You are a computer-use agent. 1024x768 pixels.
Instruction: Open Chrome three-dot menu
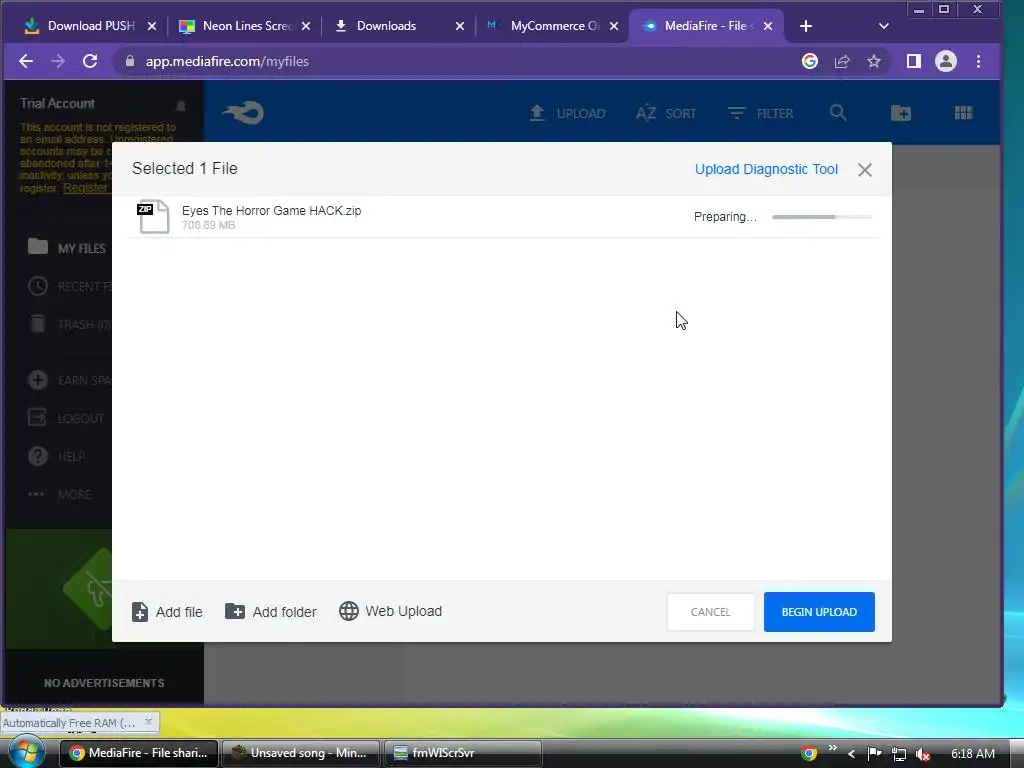978,61
